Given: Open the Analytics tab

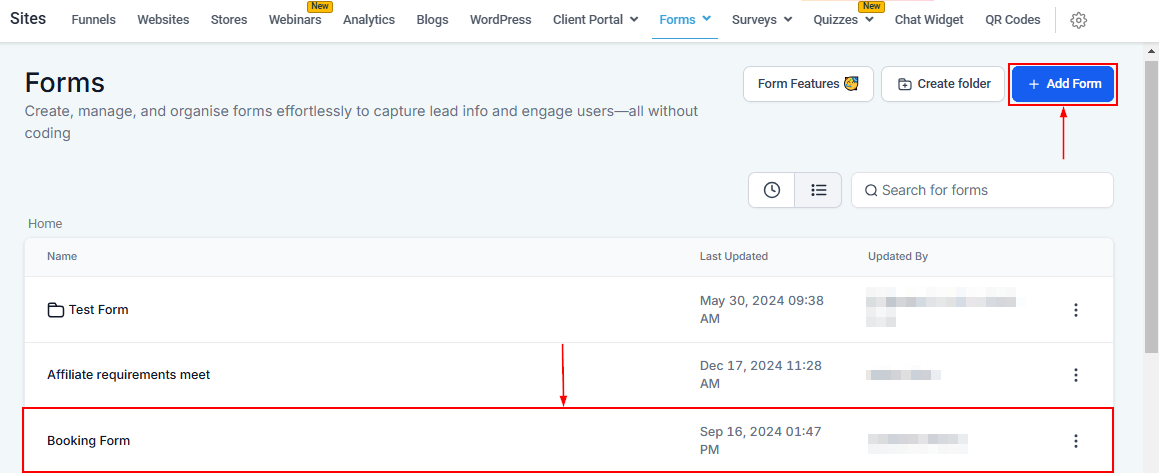Looking at the screenshot, I should coord(369,20).
